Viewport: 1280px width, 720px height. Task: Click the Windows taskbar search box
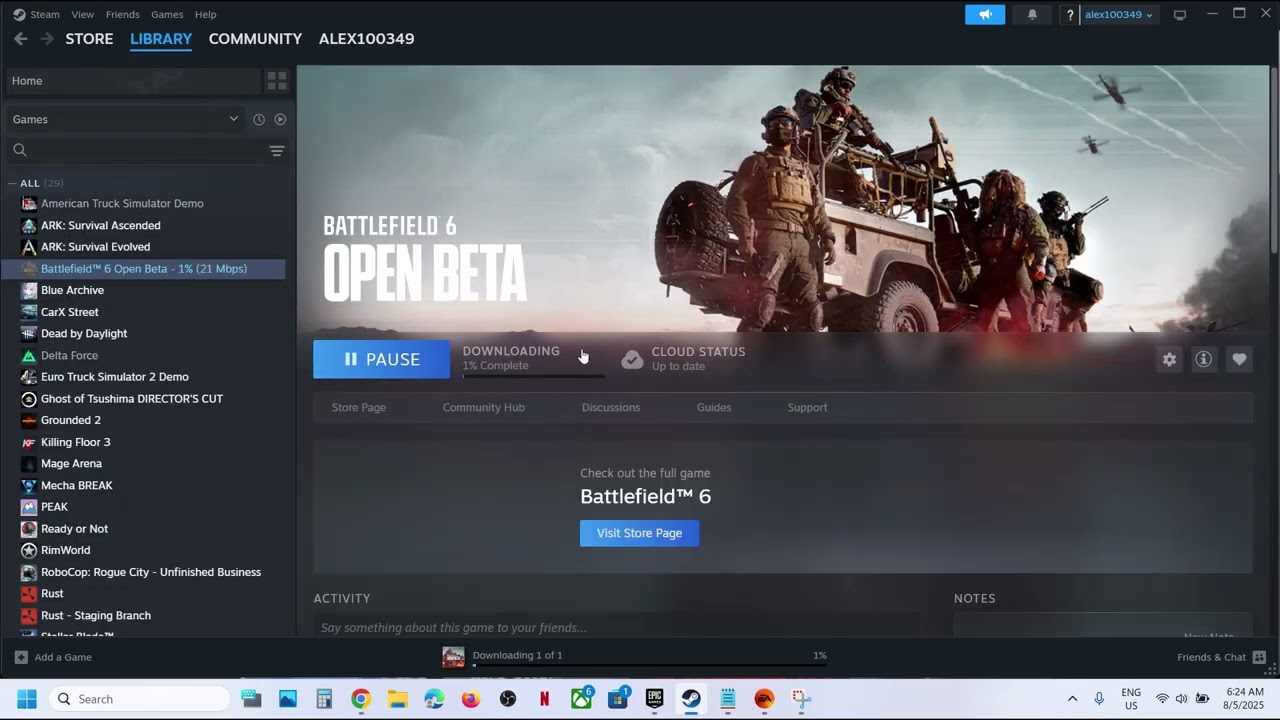(140, 699)
